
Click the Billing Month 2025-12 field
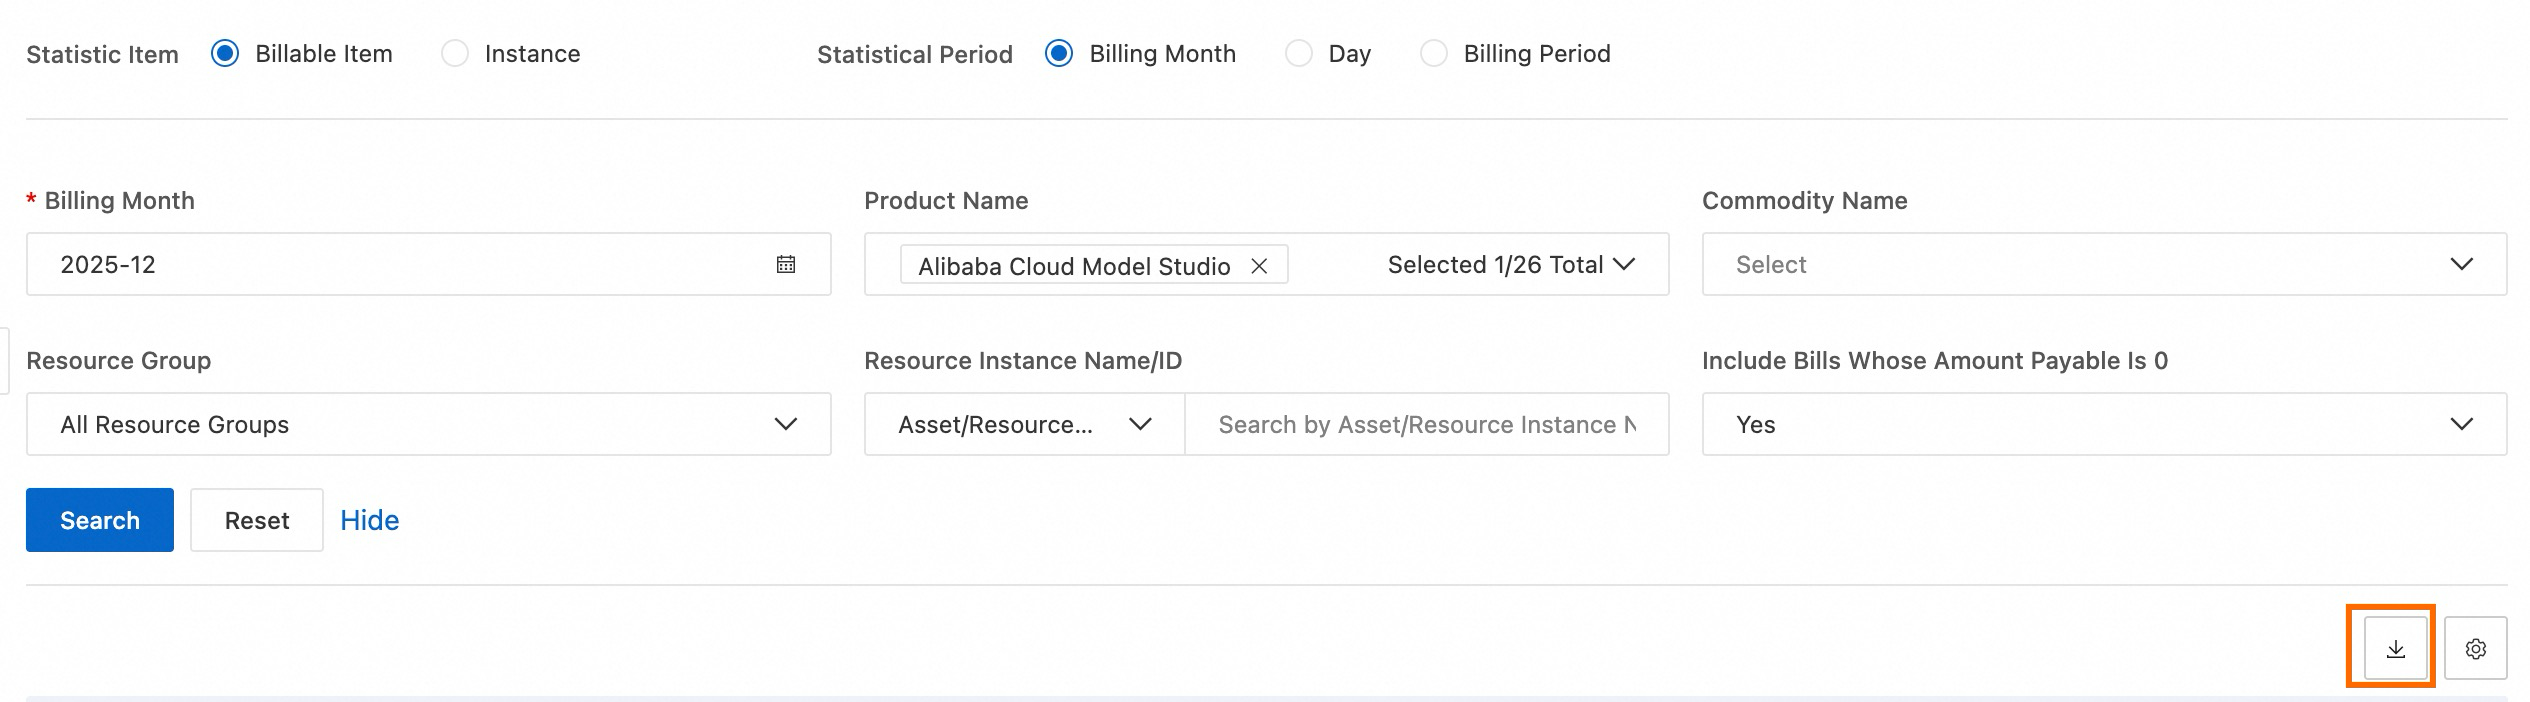[x=400, y=264]
